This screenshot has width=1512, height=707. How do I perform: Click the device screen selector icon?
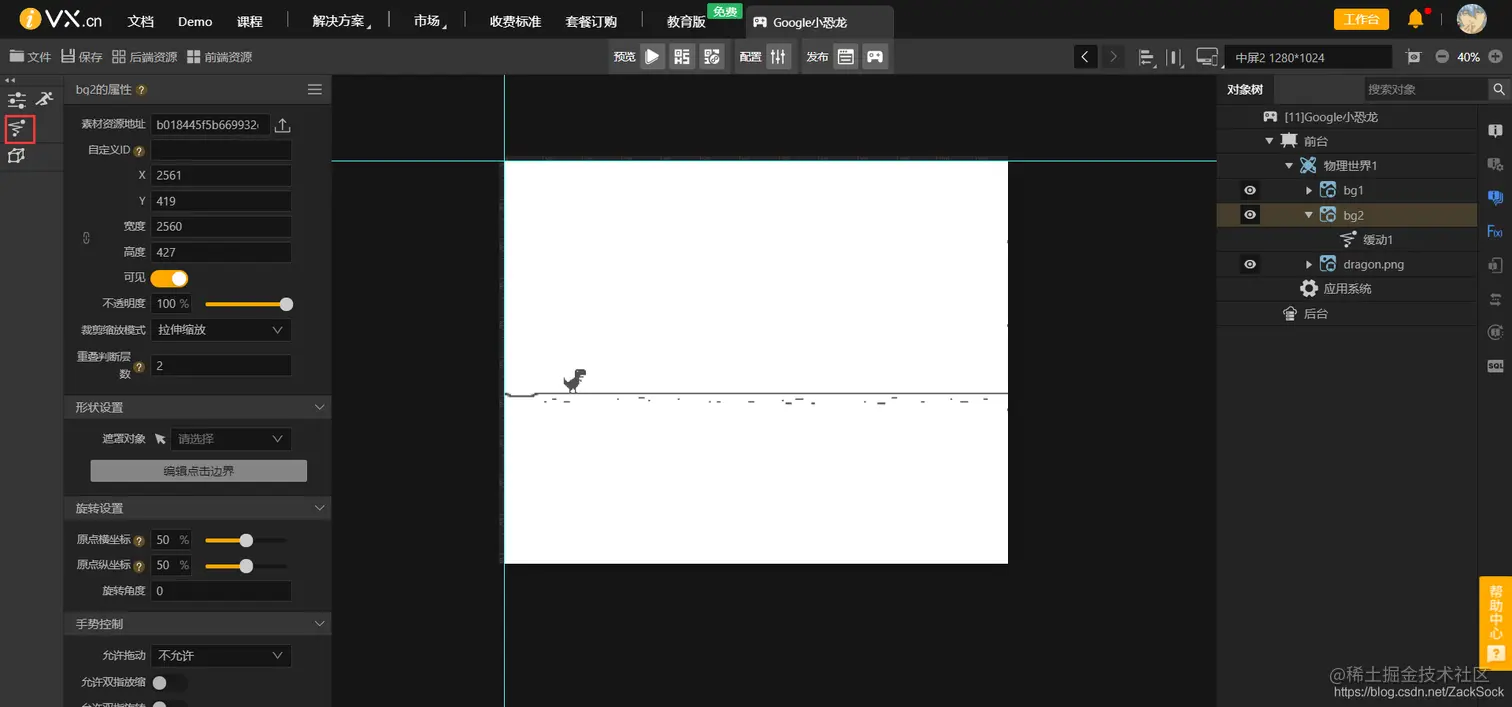pos(1206,57)
